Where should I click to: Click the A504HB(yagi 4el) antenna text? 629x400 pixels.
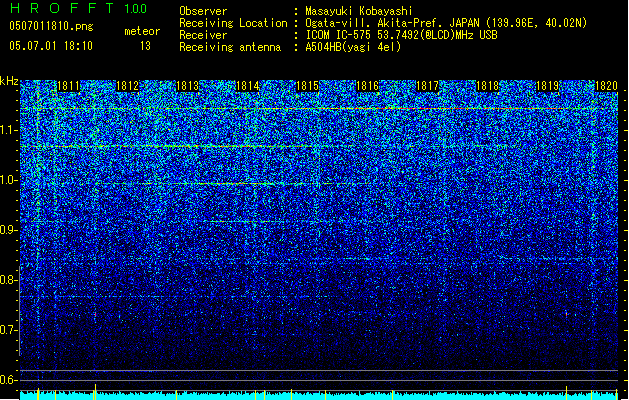pyautogui.click(x=353, y=47)
